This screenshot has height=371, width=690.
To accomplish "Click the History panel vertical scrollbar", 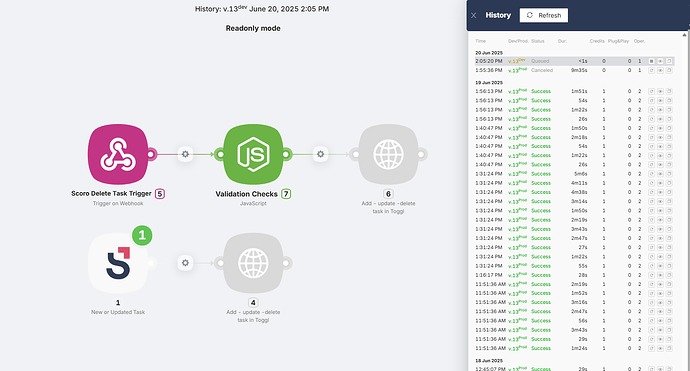I will pos(684,201).
